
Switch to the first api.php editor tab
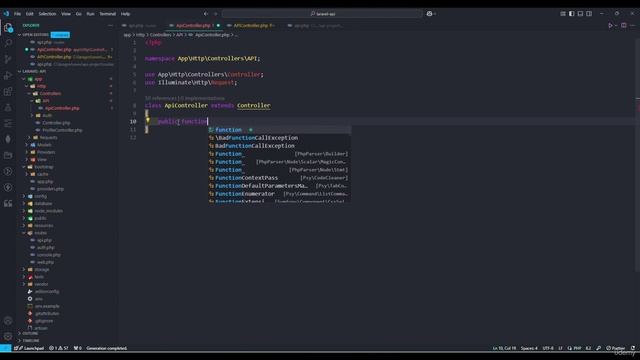click(139, 25)
